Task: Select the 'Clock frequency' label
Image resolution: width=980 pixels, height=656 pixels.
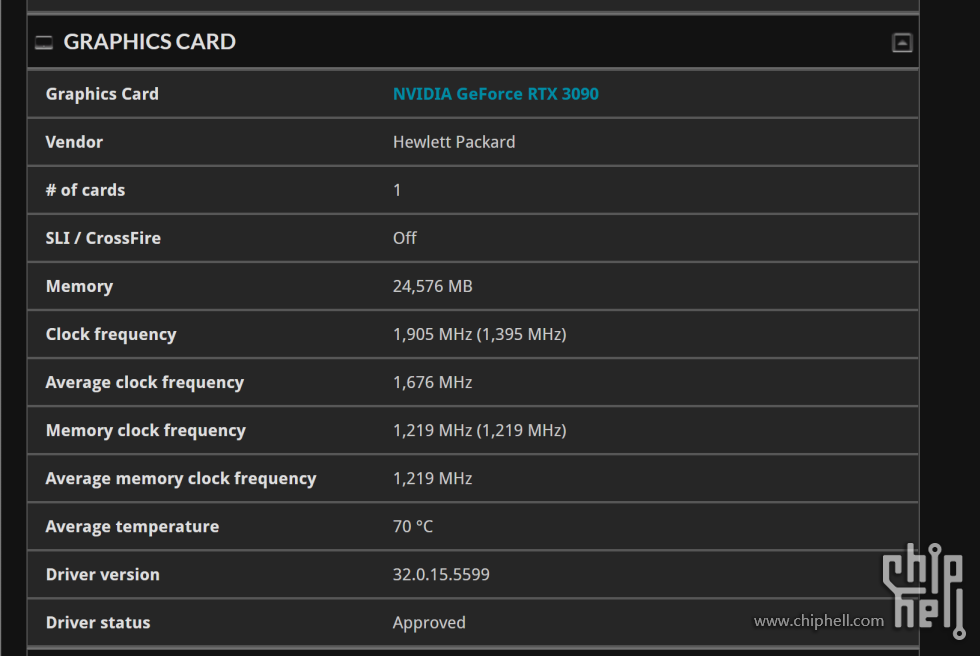Action: pos(111,335)
